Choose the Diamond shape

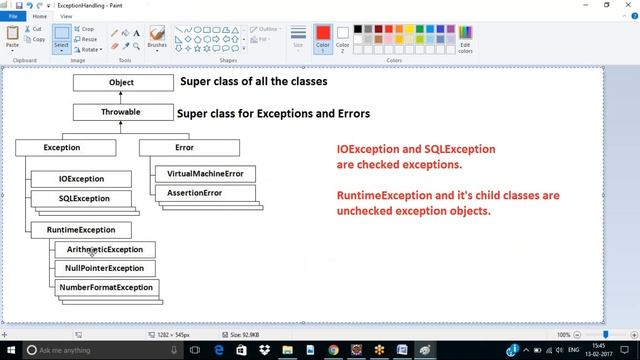pos(188,39)
